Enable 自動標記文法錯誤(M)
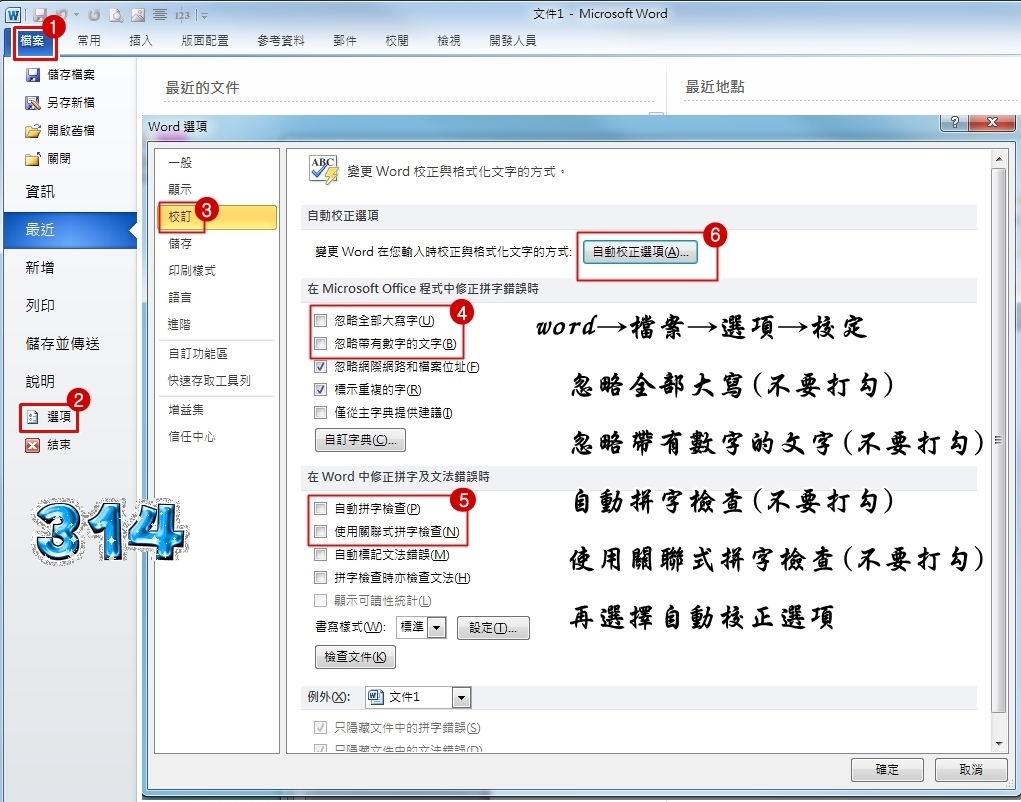This screenshot has width=1021, height=802. point(320,555)
